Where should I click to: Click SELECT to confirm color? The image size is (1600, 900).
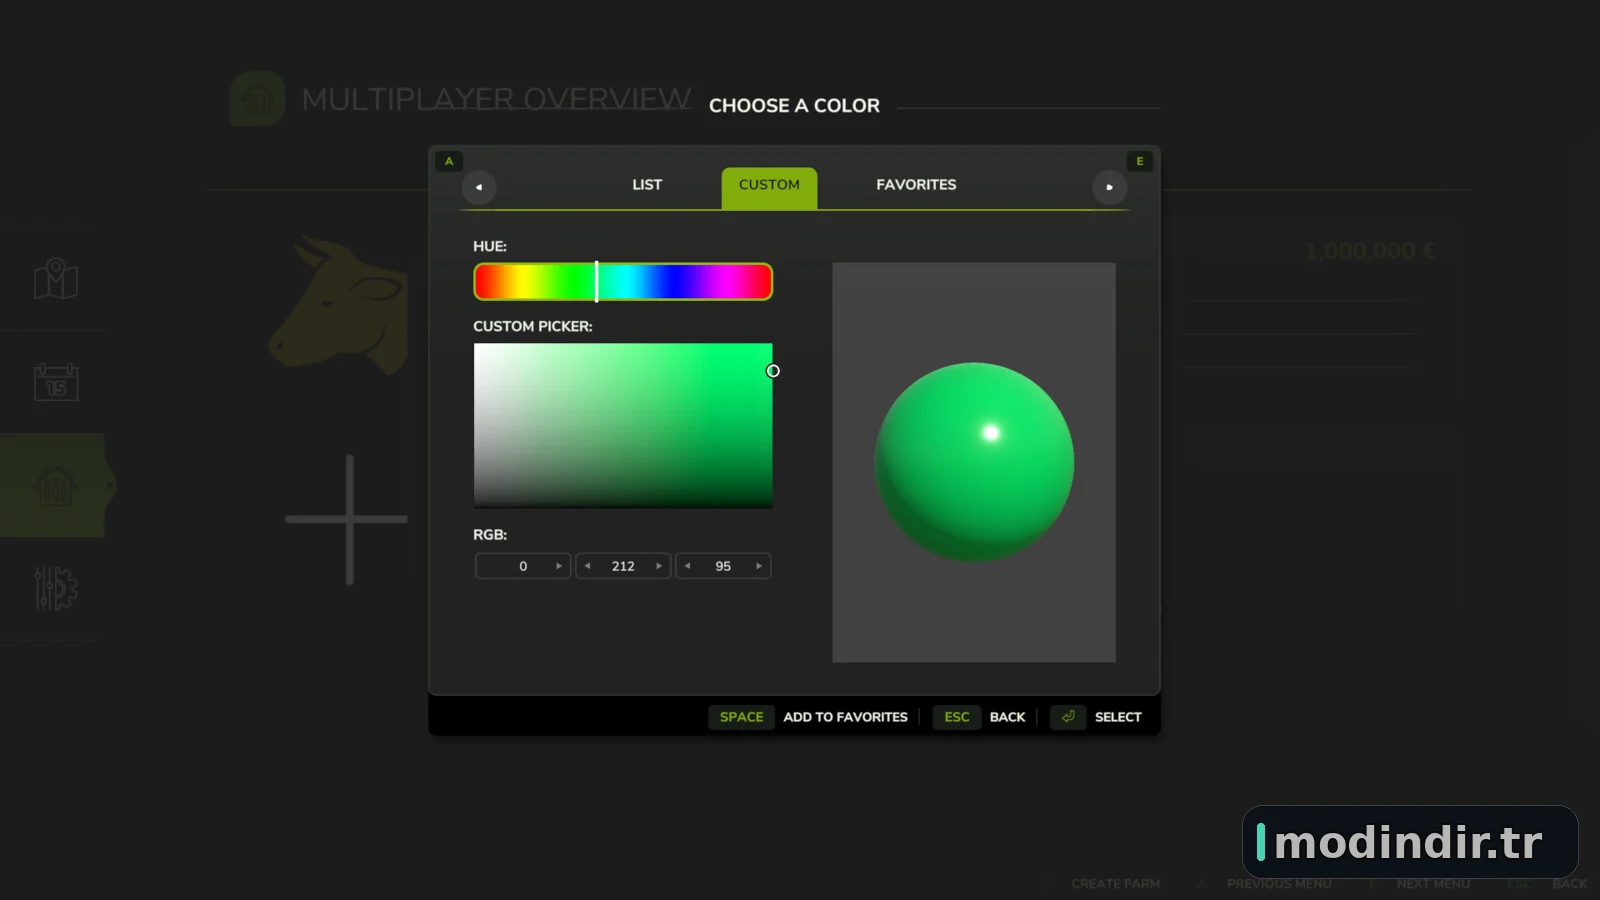click(1118, 717)
